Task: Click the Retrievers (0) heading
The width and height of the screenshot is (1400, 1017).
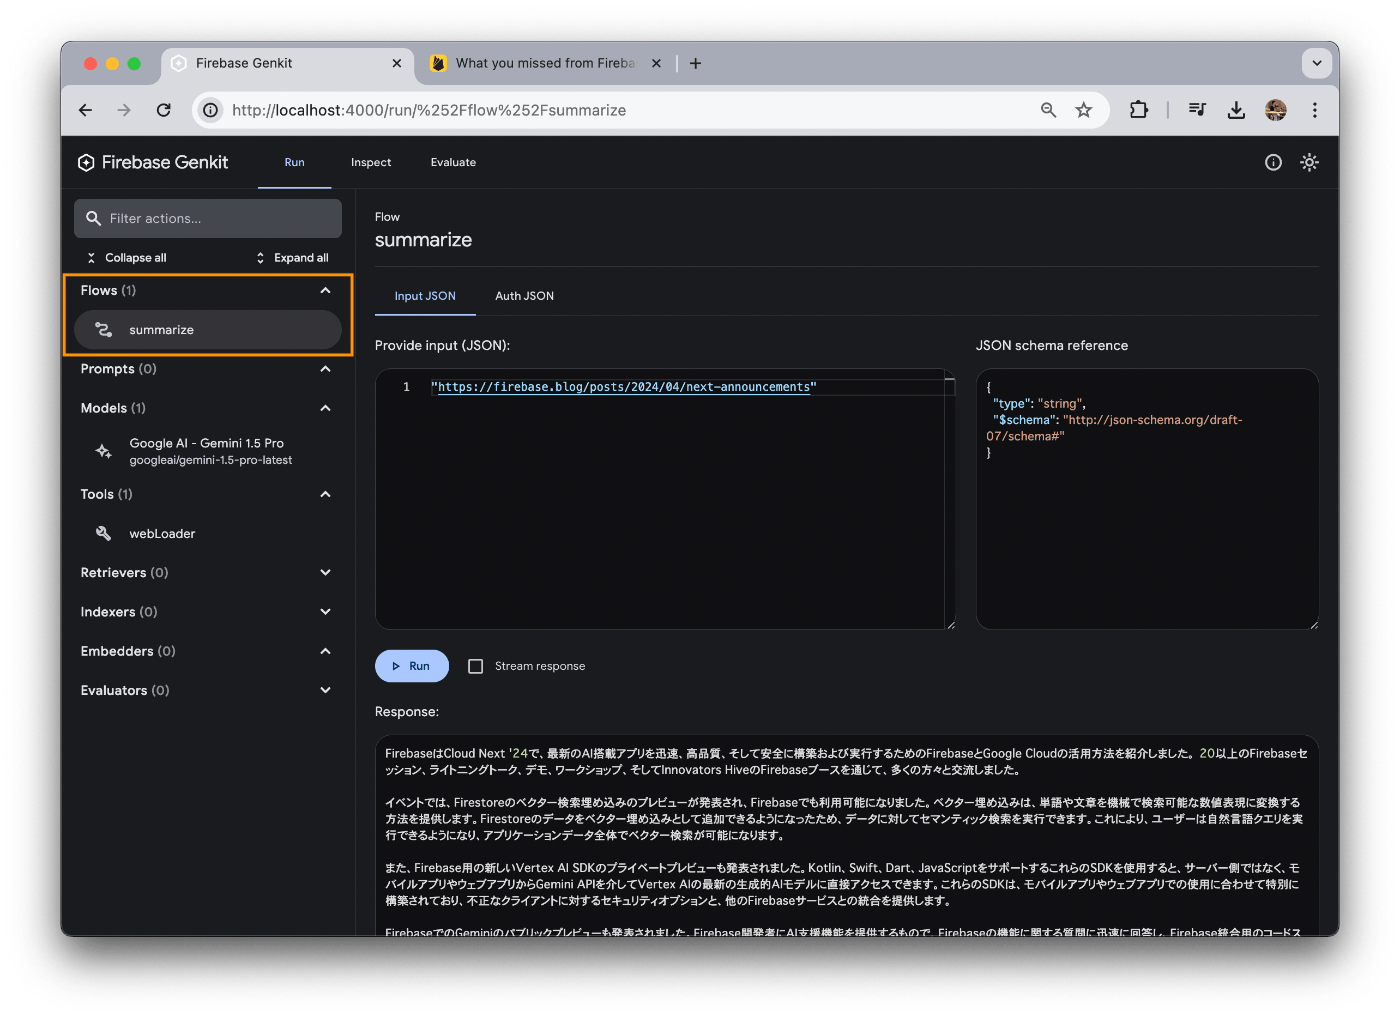Action: (124, 572)
